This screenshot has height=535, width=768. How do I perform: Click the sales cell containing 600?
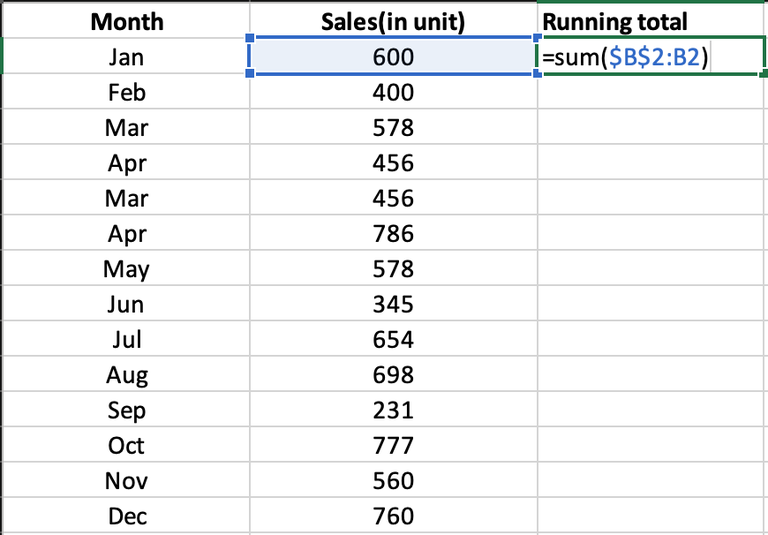point(393,58)
